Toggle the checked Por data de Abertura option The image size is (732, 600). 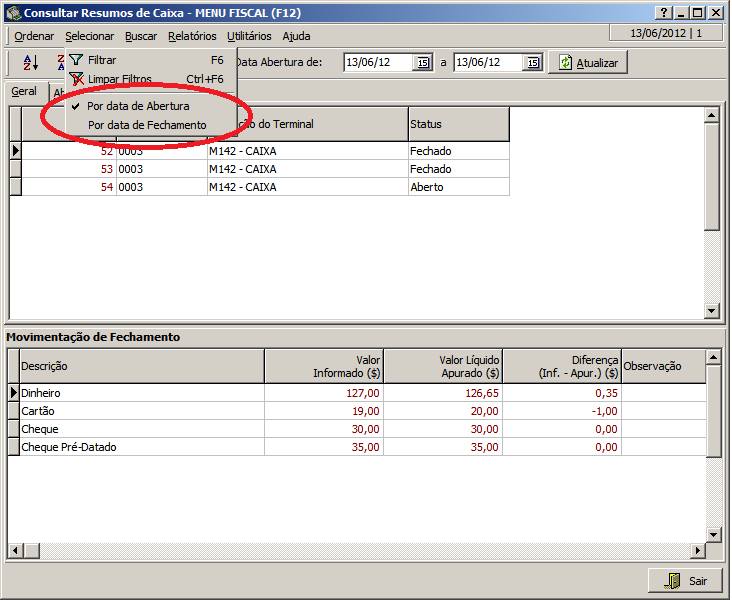[x=137, y=105]
